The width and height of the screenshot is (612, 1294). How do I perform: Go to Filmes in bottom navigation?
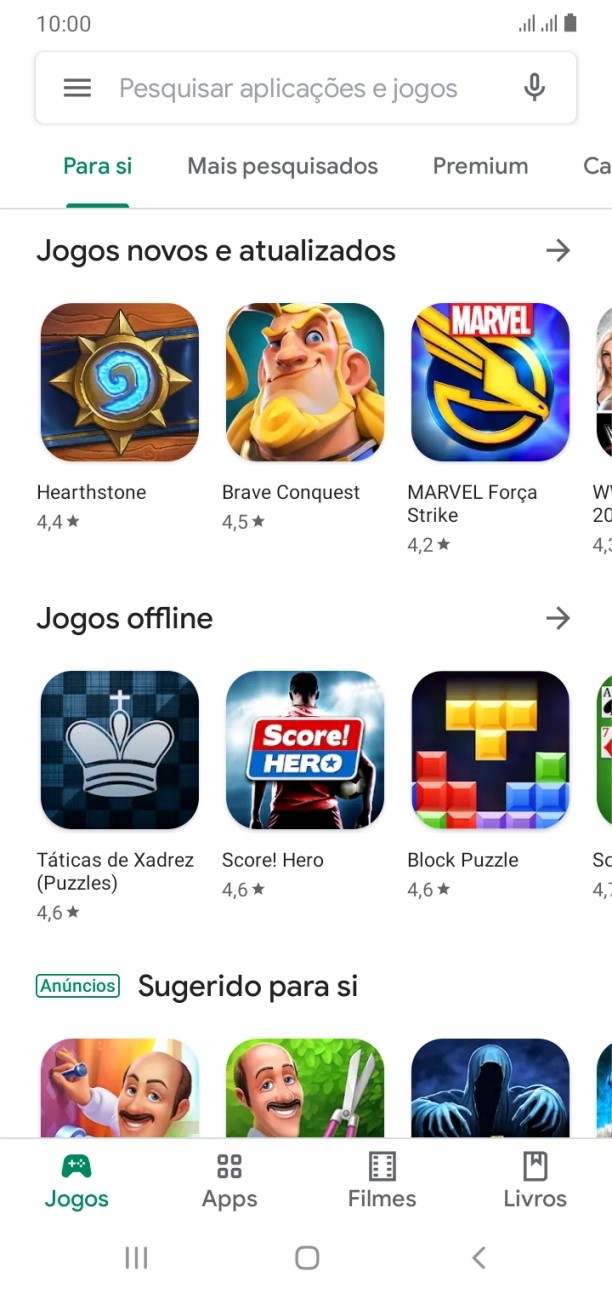(382, 1182)
